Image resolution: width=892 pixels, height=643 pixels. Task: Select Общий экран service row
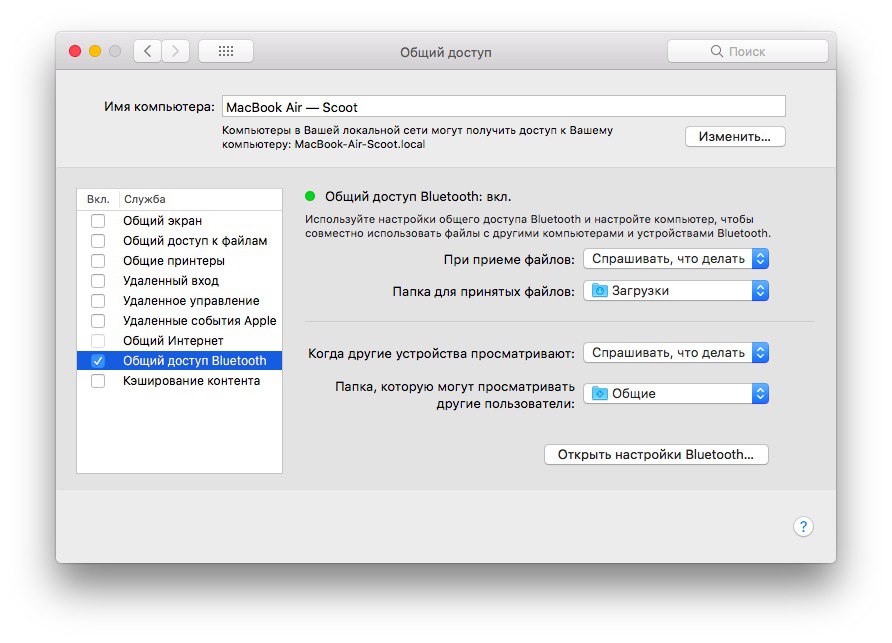click(179, 220)
